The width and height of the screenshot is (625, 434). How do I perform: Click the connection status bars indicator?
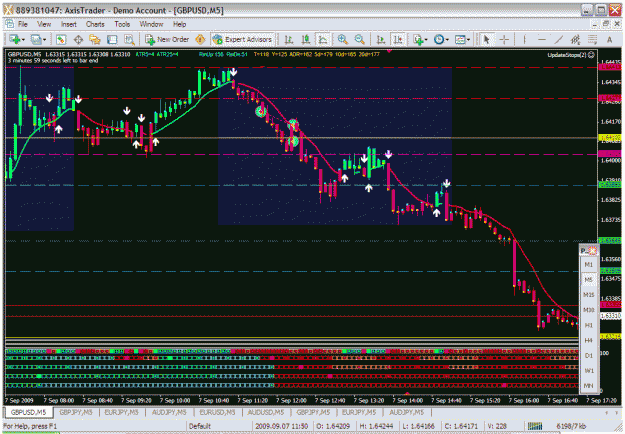tap(535, 426)
